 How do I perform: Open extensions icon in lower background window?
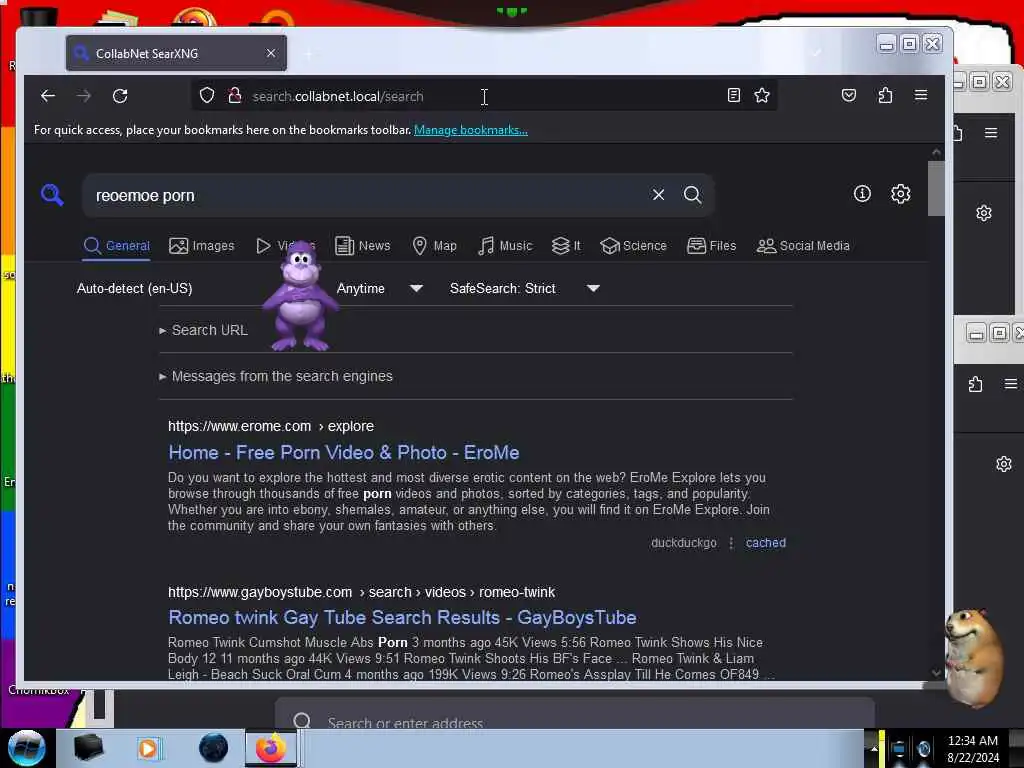(x=975, y=384)
